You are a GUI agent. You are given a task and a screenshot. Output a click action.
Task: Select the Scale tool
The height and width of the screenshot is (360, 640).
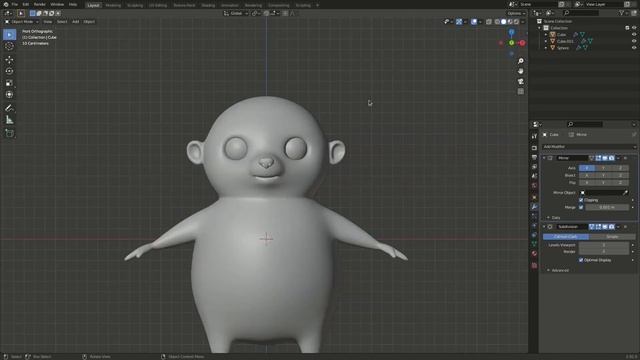click(x=9, y=83)
